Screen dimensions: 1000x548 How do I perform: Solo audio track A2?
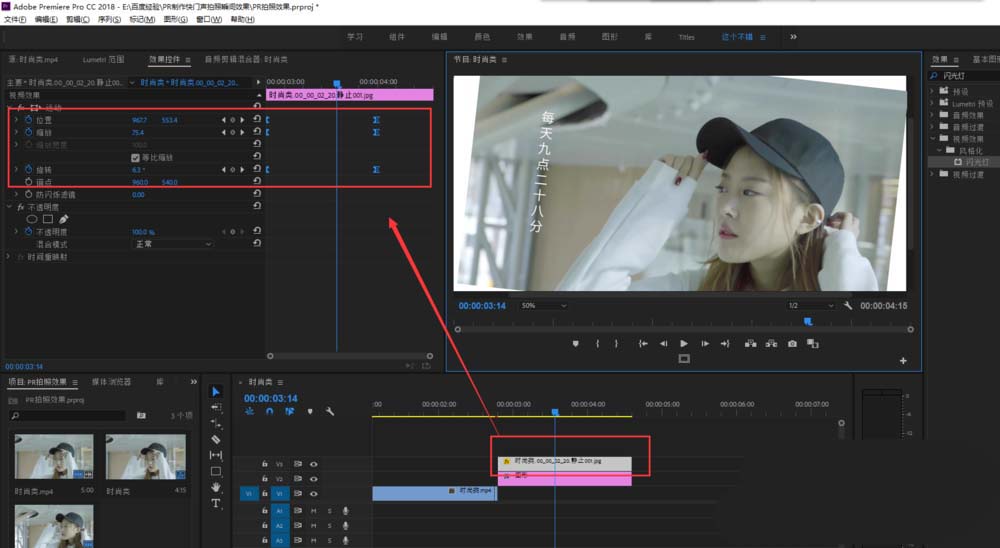[330, 526]
